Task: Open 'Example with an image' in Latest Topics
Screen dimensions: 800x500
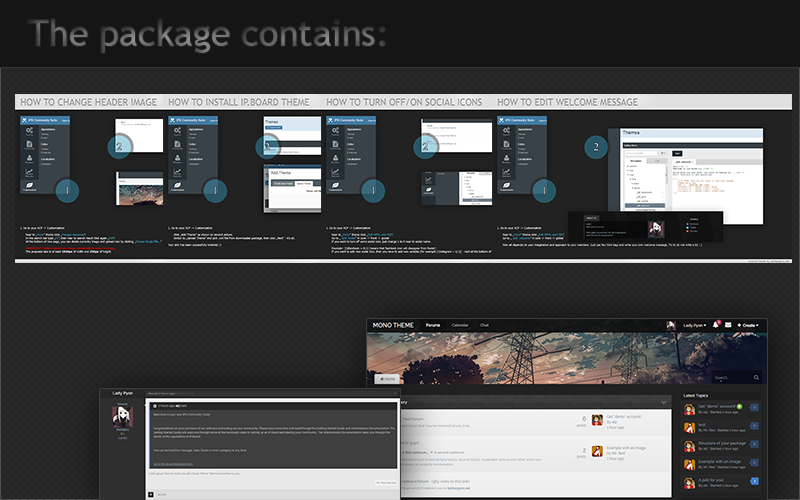Action: point(719,461)
